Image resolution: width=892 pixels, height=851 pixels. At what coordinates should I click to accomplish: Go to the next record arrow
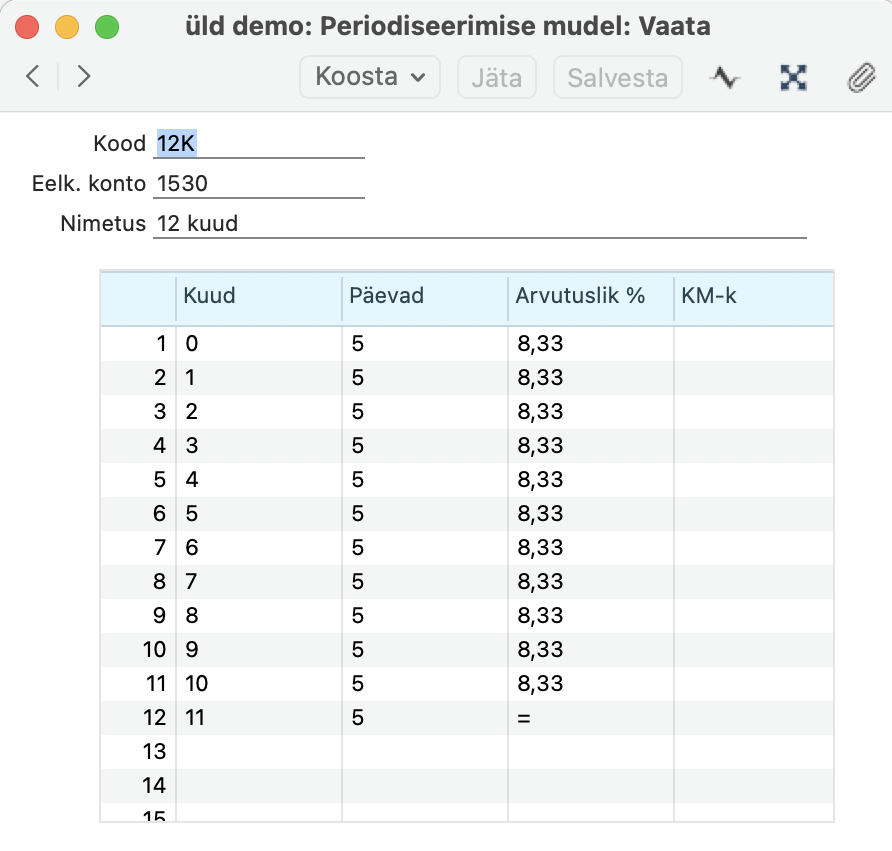[83, 77]
